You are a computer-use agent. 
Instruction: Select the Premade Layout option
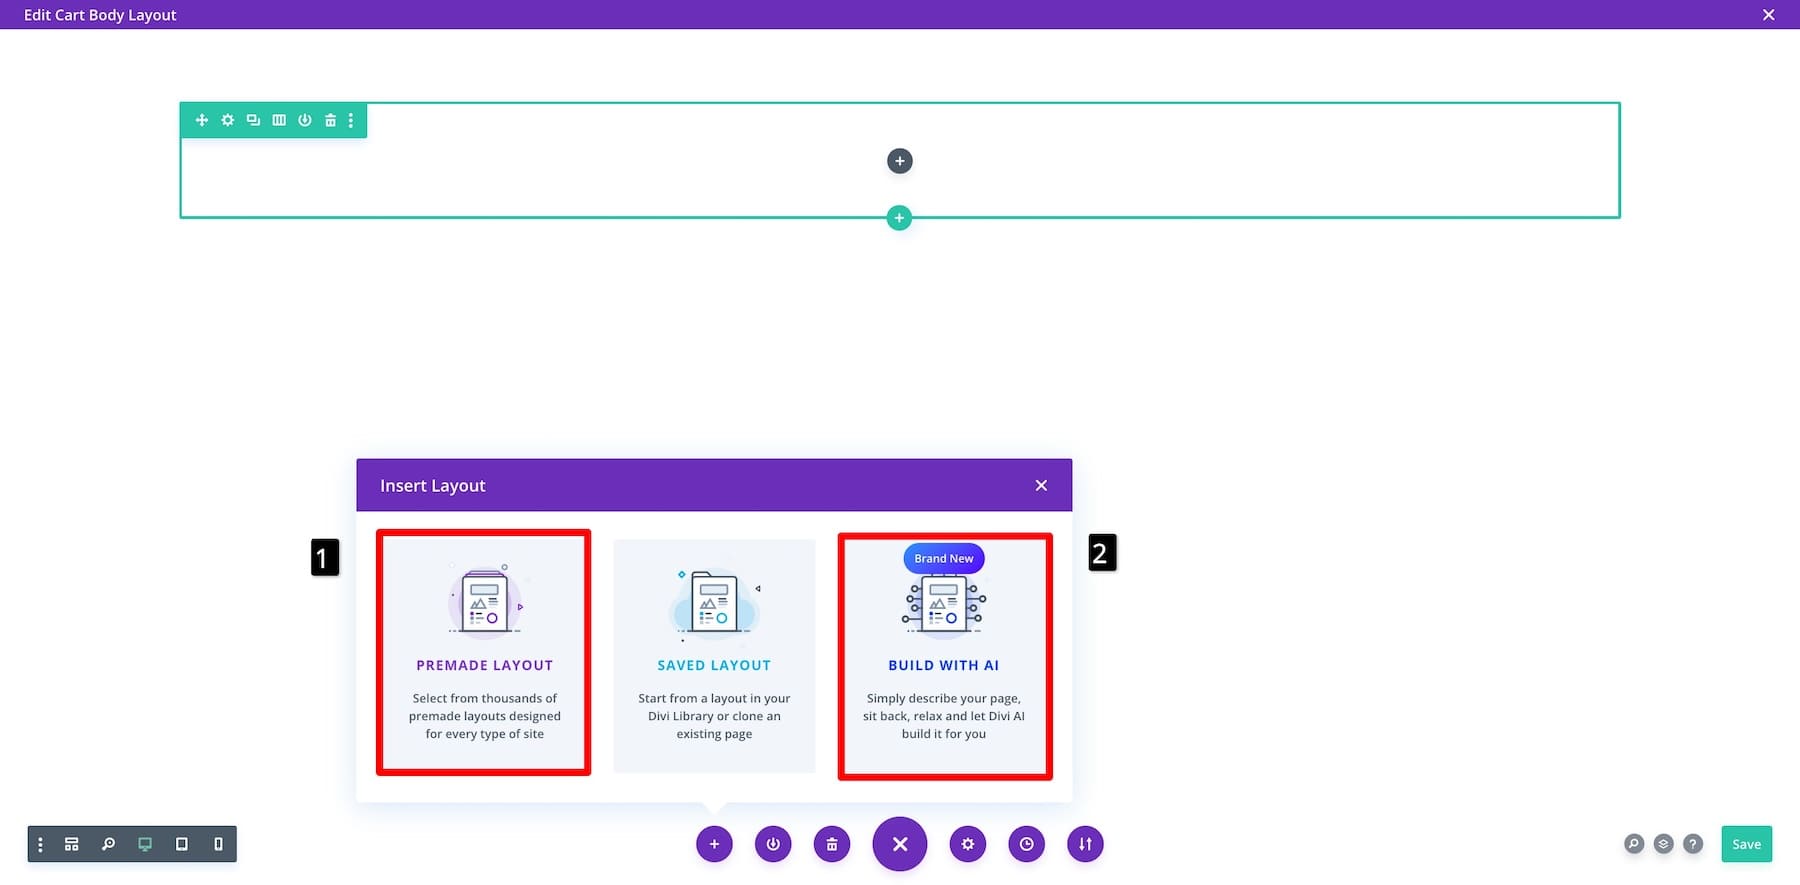(x=484, y=653)
